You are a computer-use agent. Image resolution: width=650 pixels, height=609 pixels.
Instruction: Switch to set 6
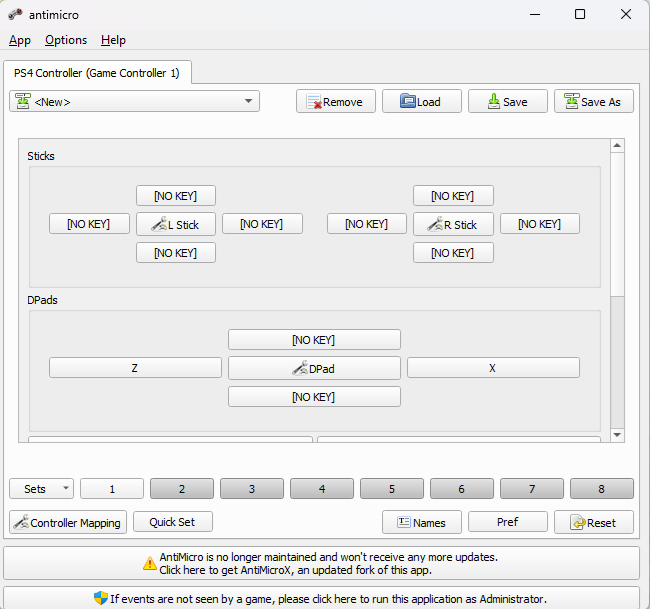[462, 489]
